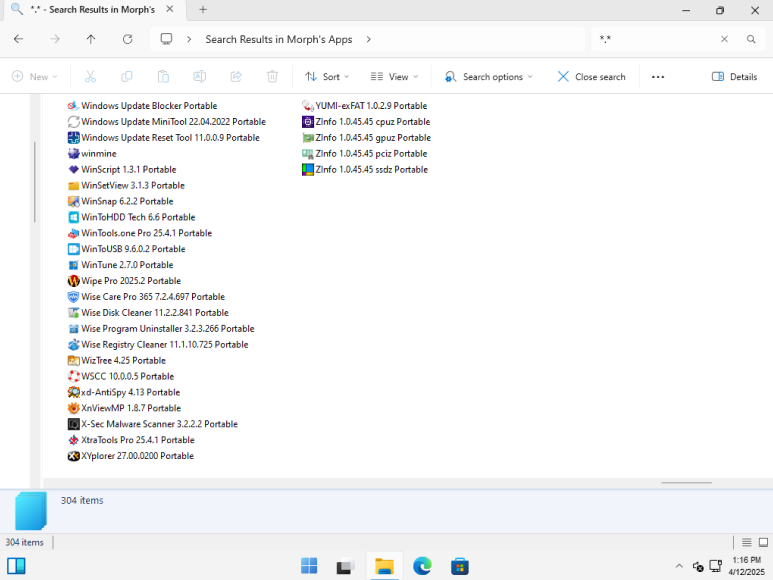Select the WSCC 10.0.0.5 icon
Image resolution: width=773 pixels, height=580 pixels.
click(x=73, y=376)
